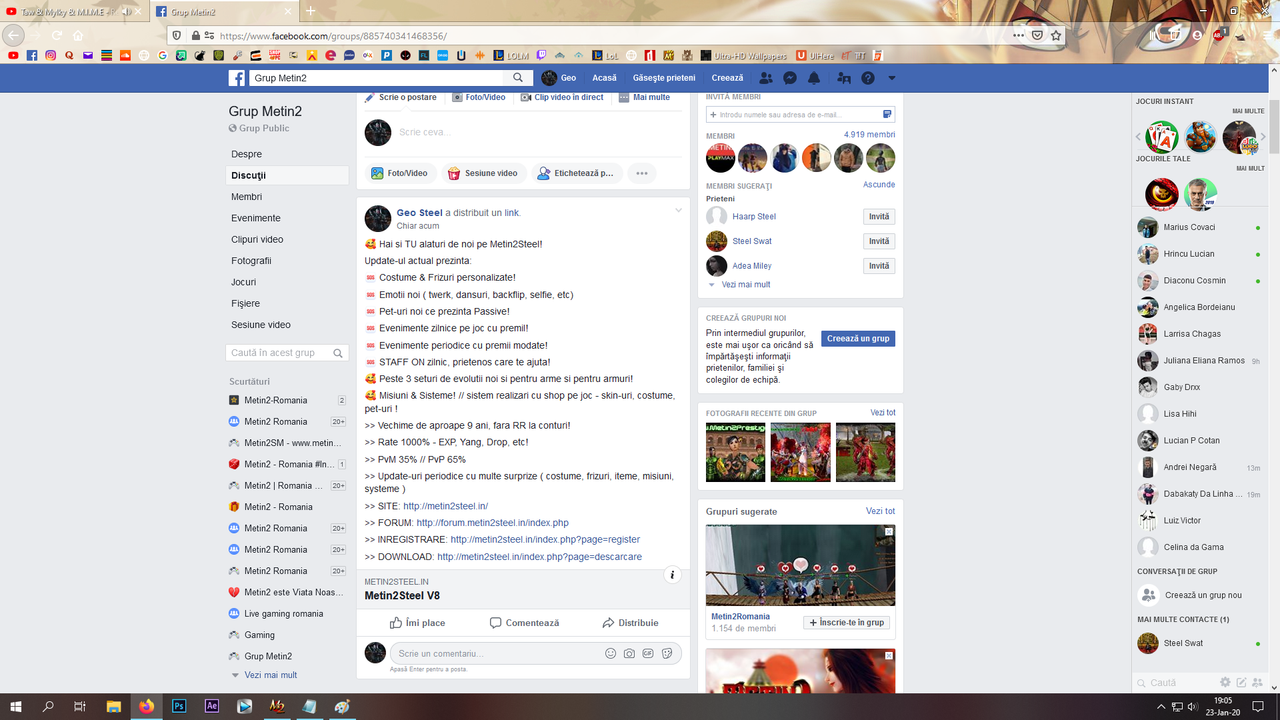Open the header account dropdown arrow
1280x720 pixels.
[x=892, y=78]
